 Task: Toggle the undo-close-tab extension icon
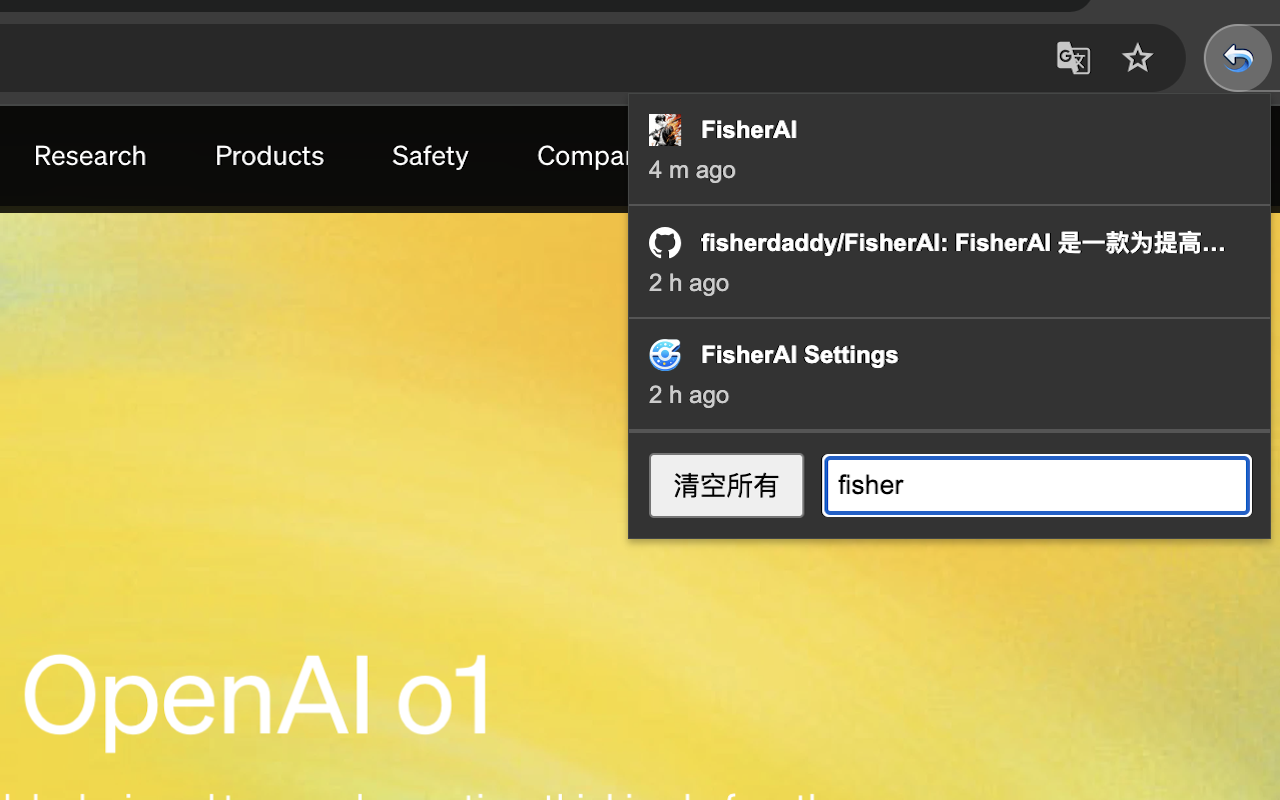(x=1238, y=58)
